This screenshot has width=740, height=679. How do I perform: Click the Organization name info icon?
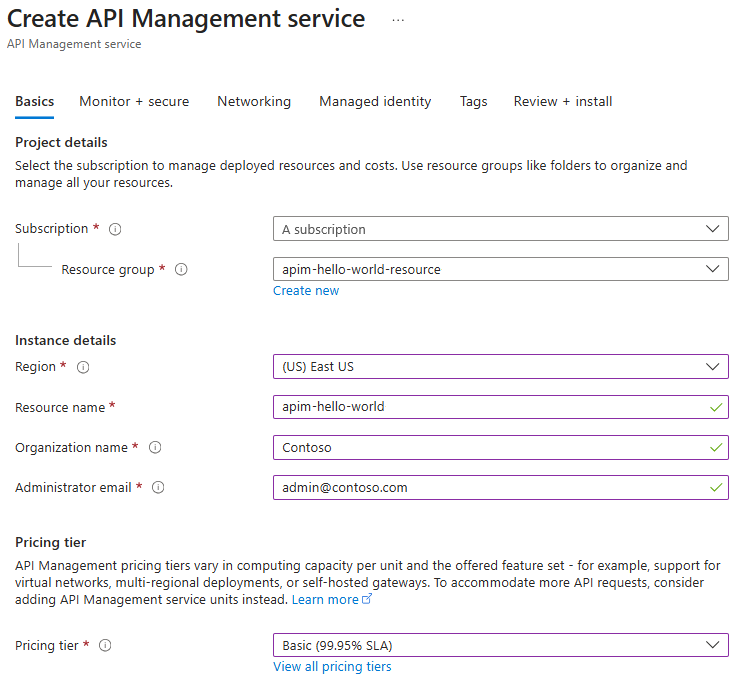(x=155, y=448)
